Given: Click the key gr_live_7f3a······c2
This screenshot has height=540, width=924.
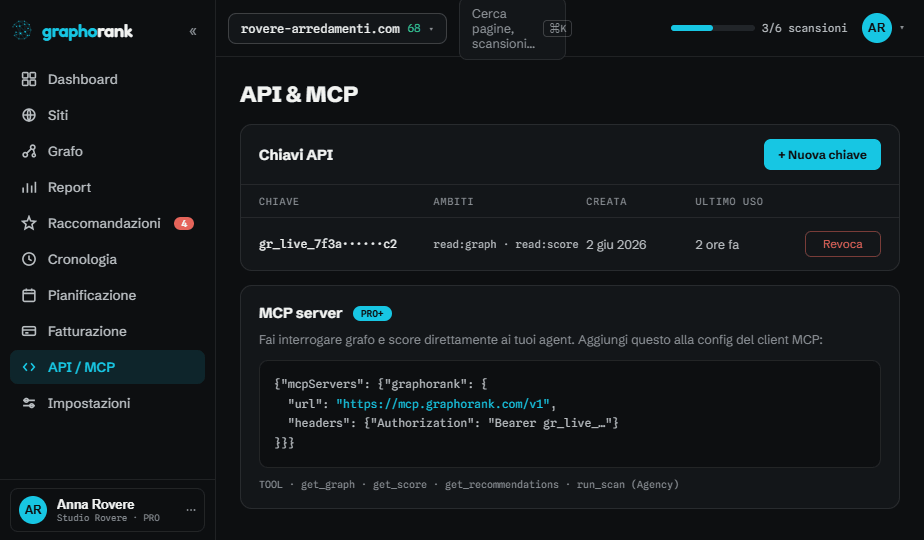Looking at the screenshot, I should pos(328,244).
